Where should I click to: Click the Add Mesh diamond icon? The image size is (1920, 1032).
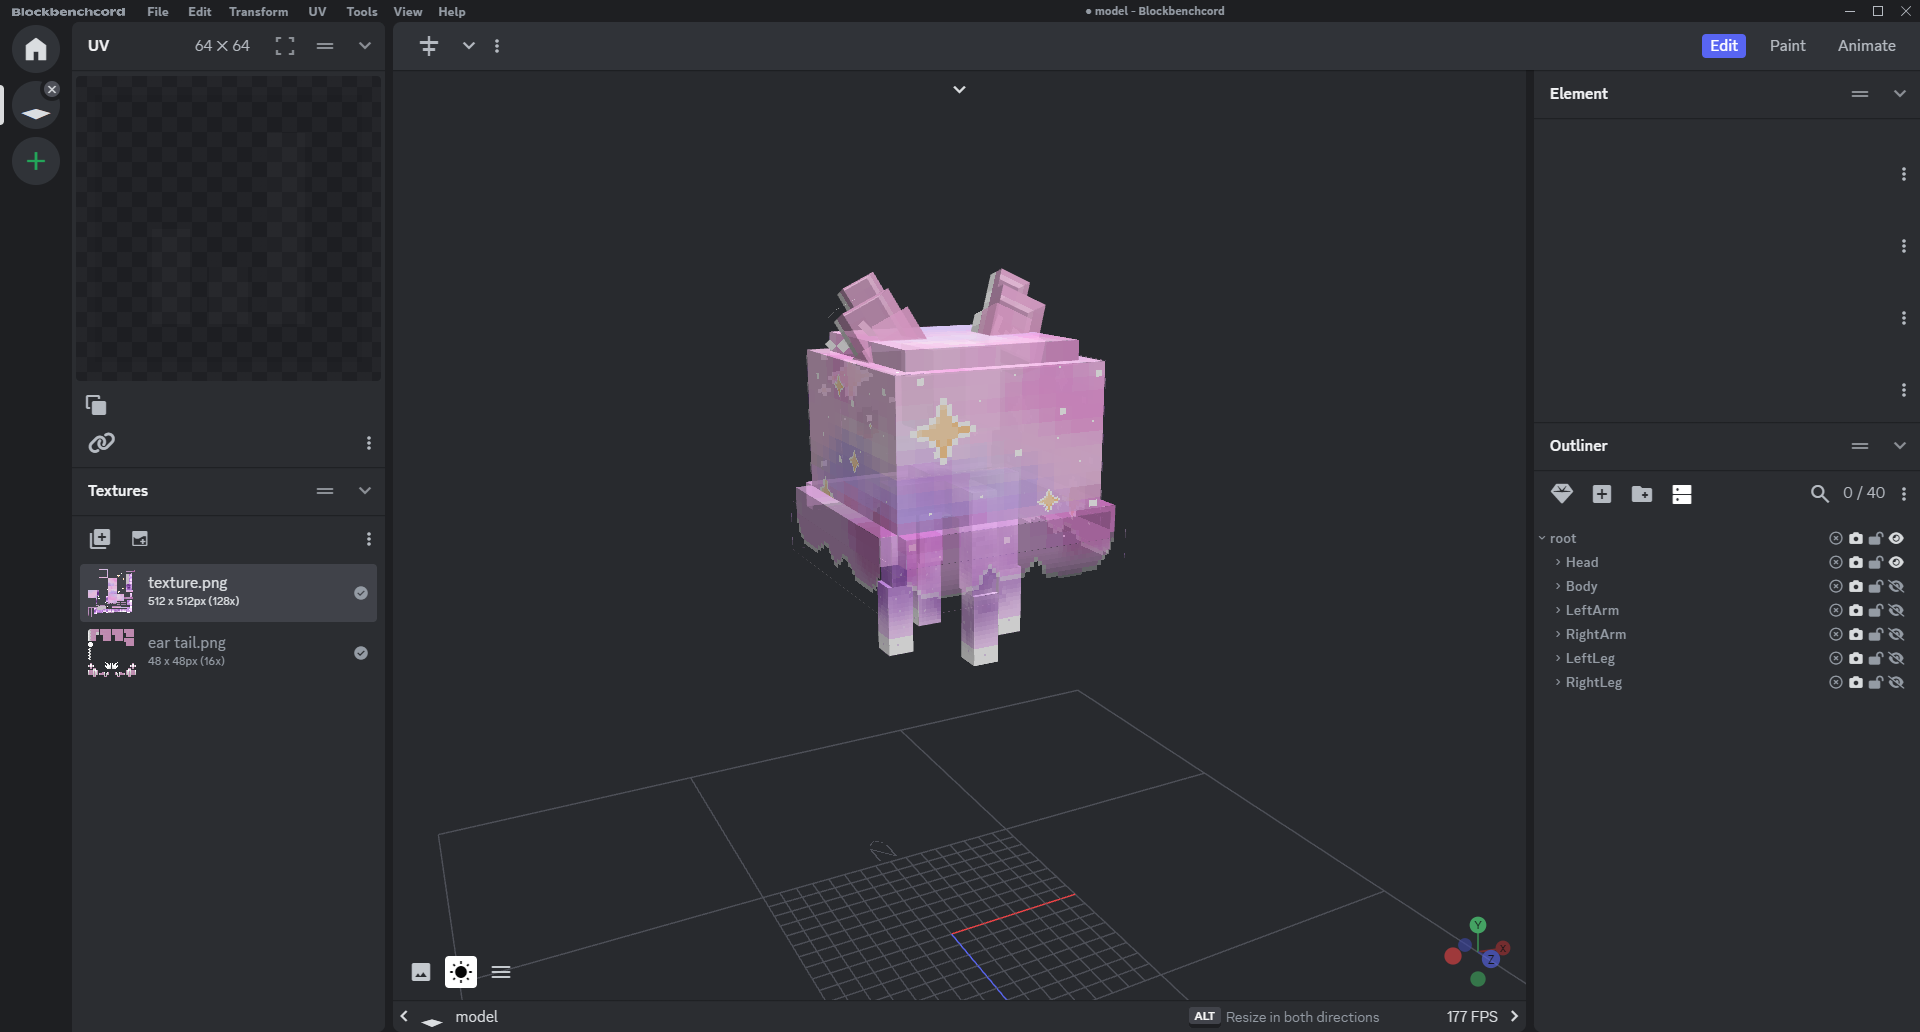click(1561, 494)
